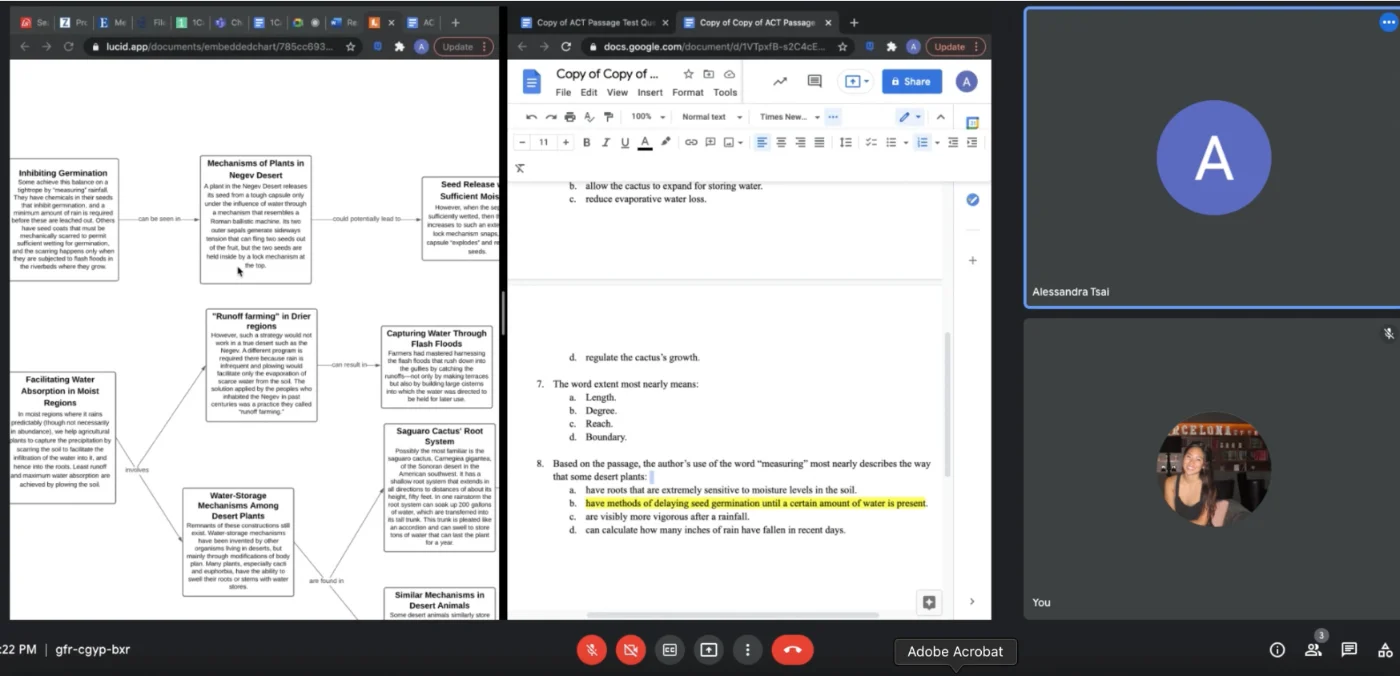Click the insert link icon in Docs
This screenshot has width=1400, height=676.
pos(691,143)
